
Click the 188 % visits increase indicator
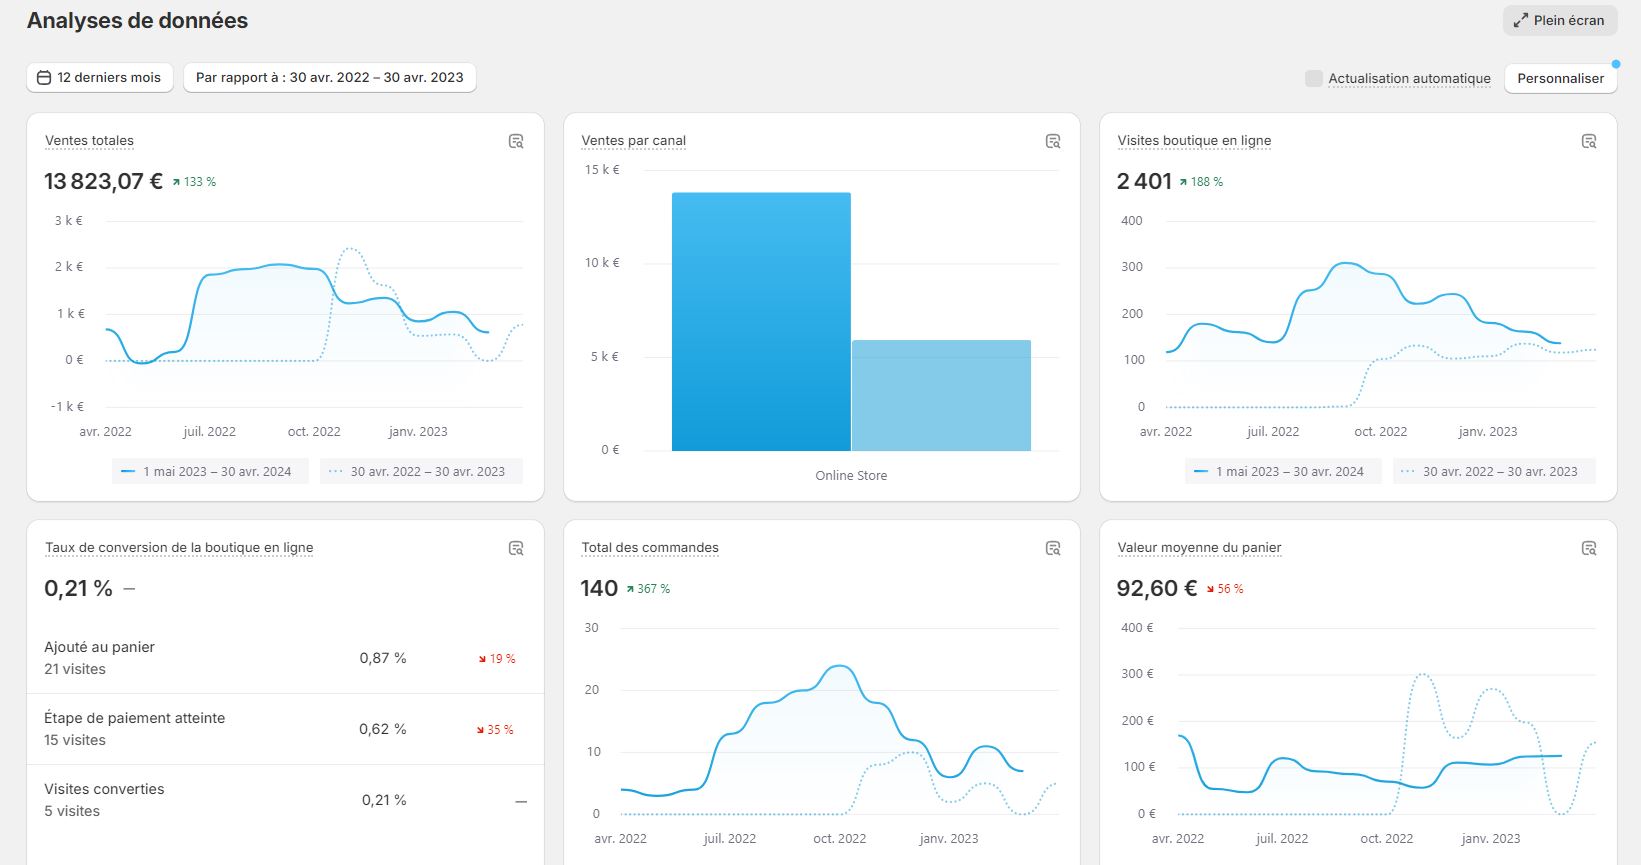(x=1201, y=182)
